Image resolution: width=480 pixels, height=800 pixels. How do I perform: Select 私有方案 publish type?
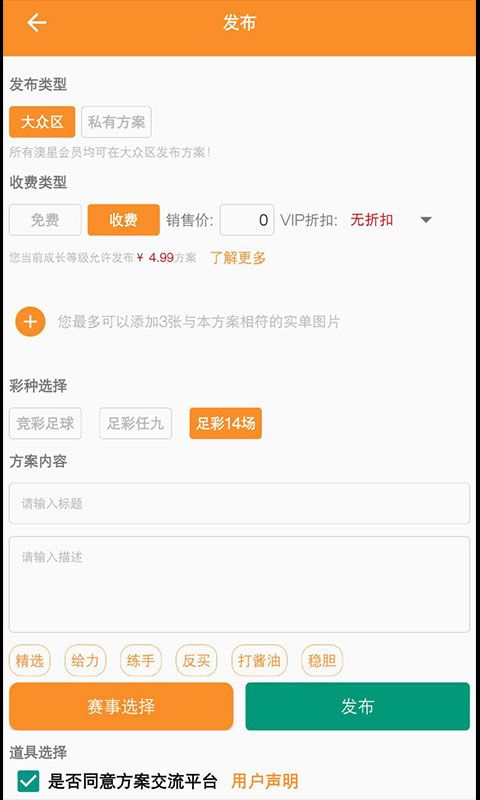(x=116, y=122)
